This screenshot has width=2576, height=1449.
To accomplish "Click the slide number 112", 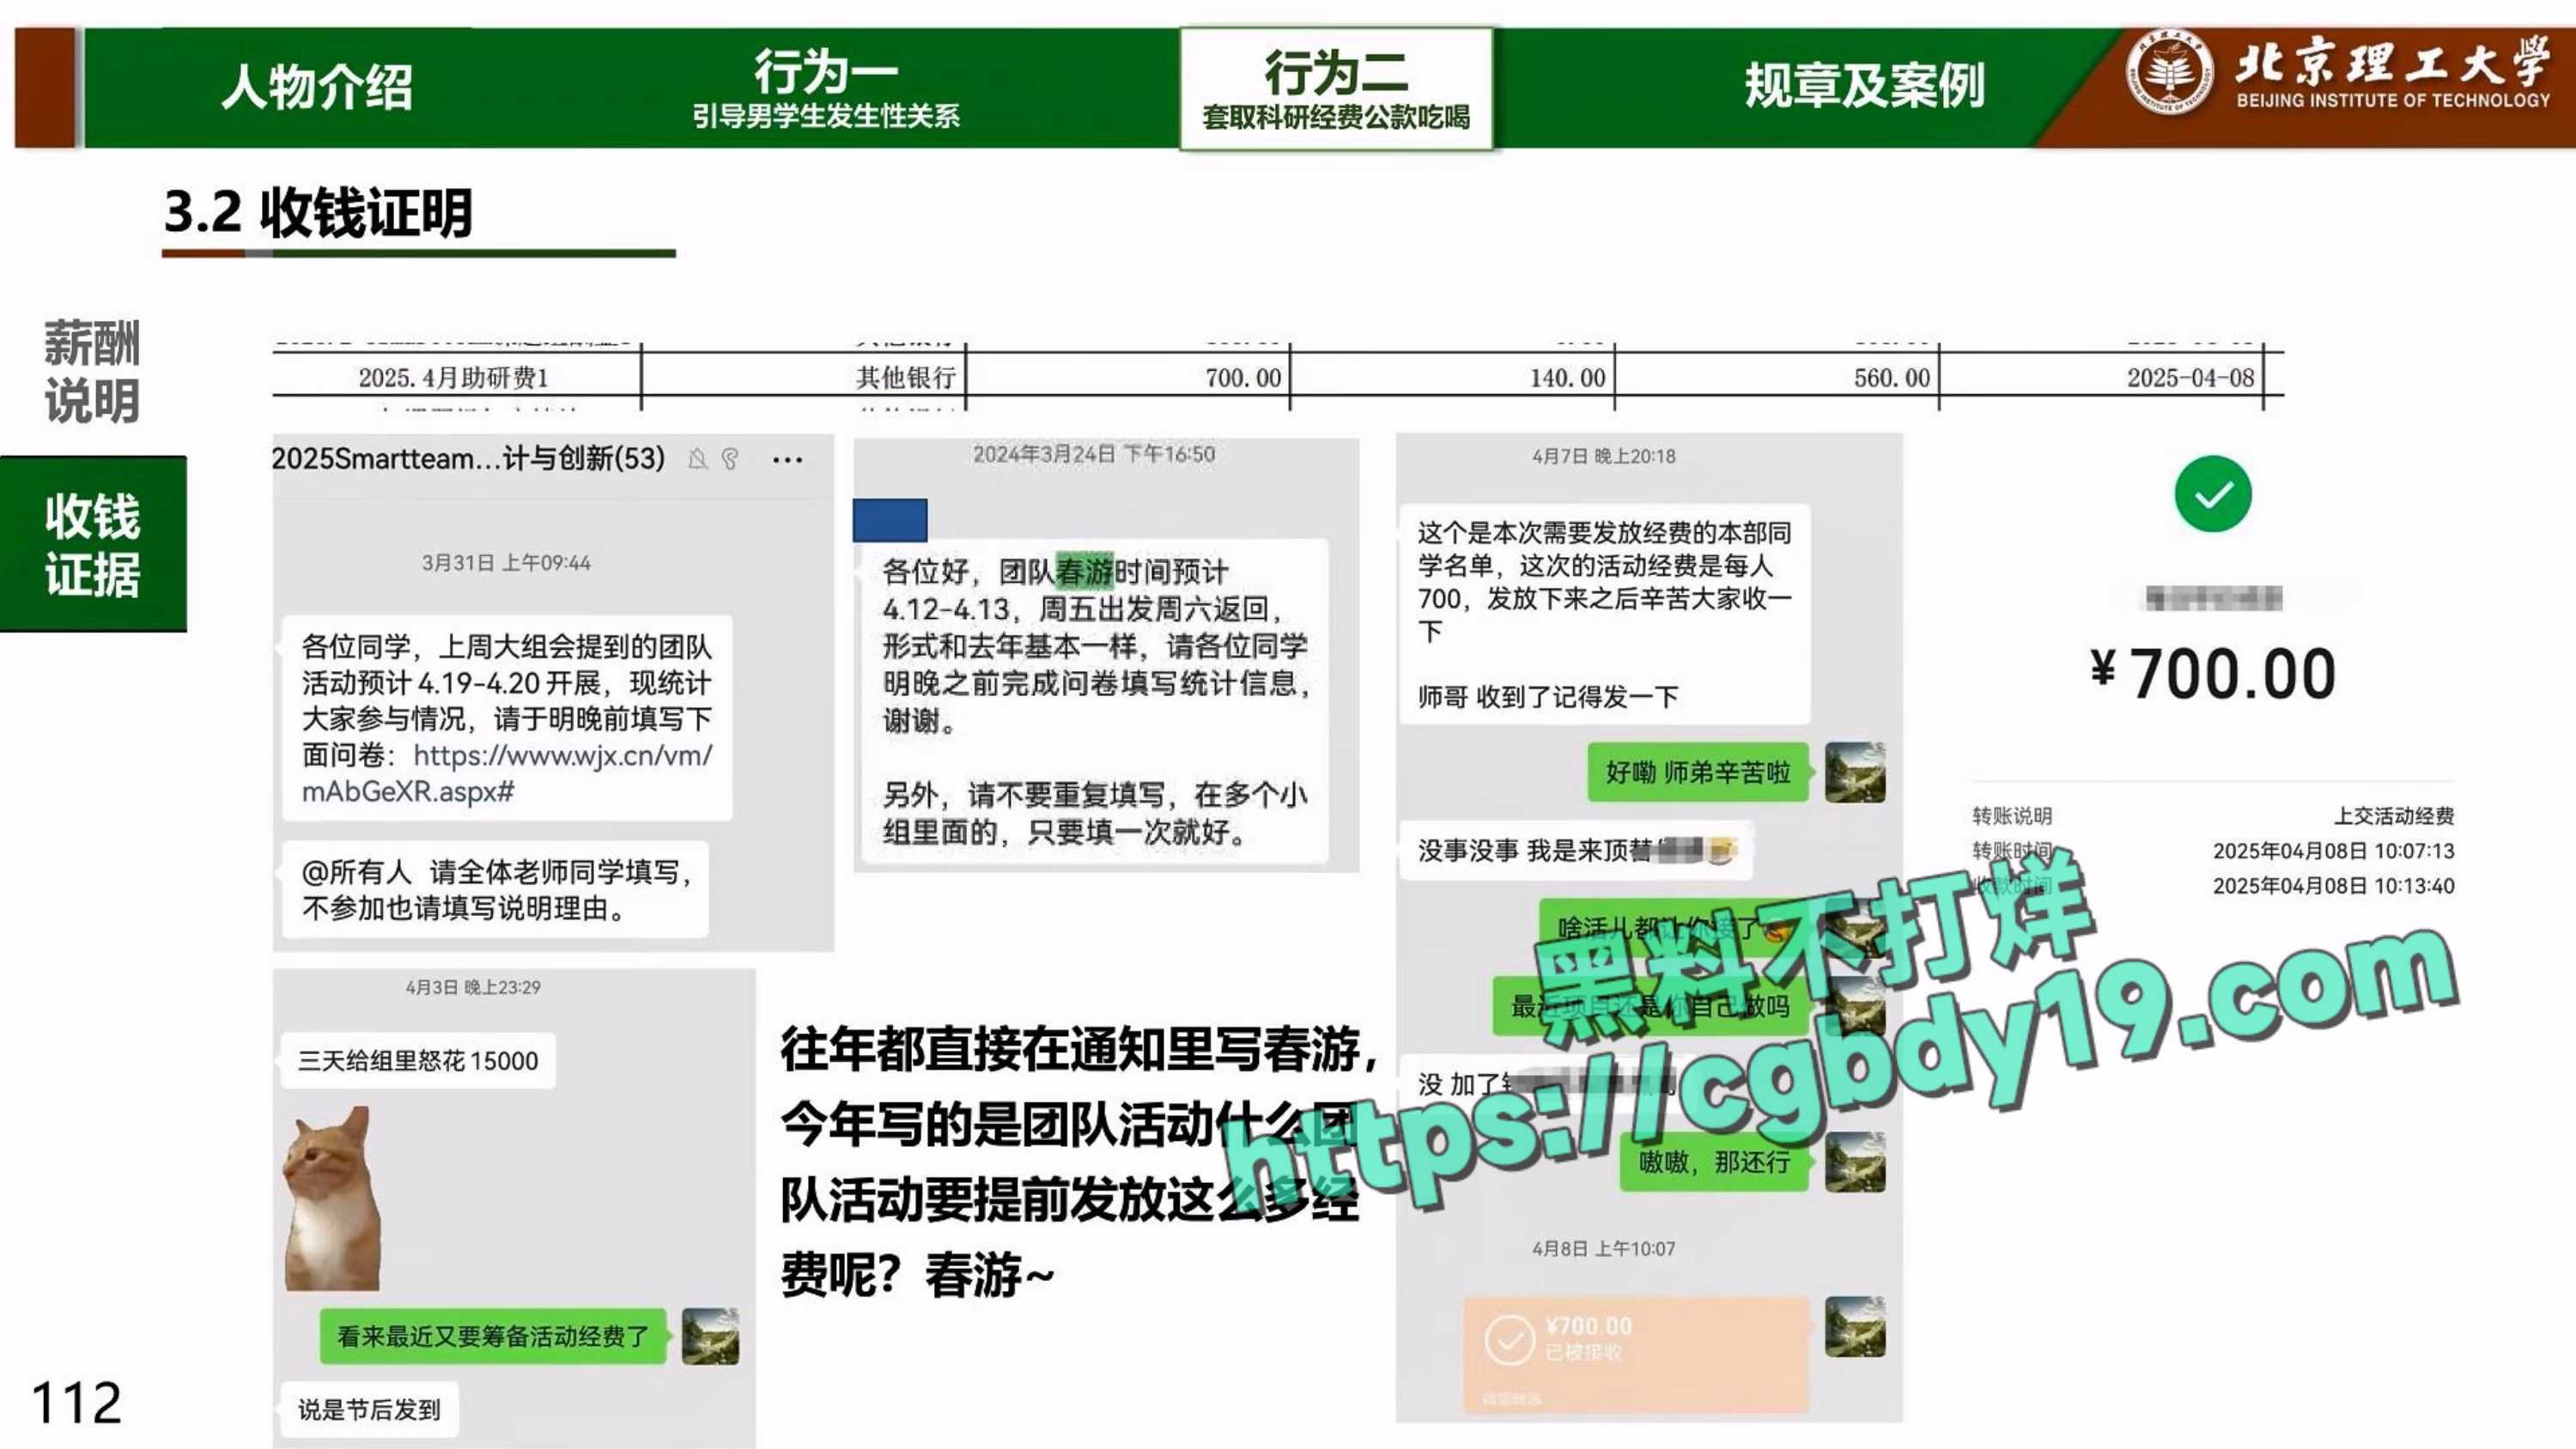I will [77, 1402].
